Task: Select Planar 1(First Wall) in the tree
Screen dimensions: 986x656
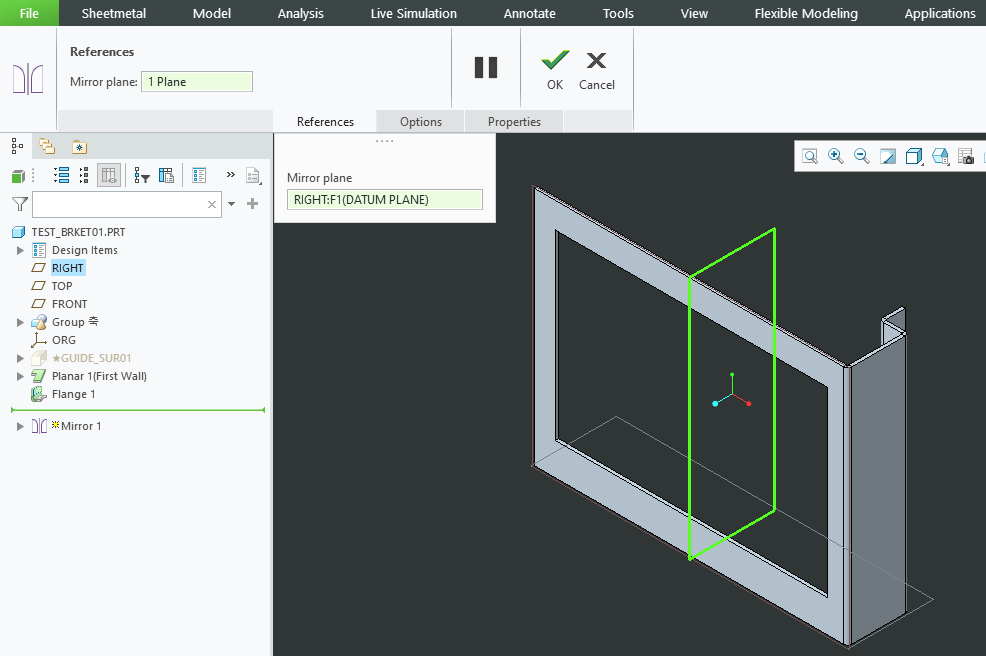Action: tap(99, 376)
